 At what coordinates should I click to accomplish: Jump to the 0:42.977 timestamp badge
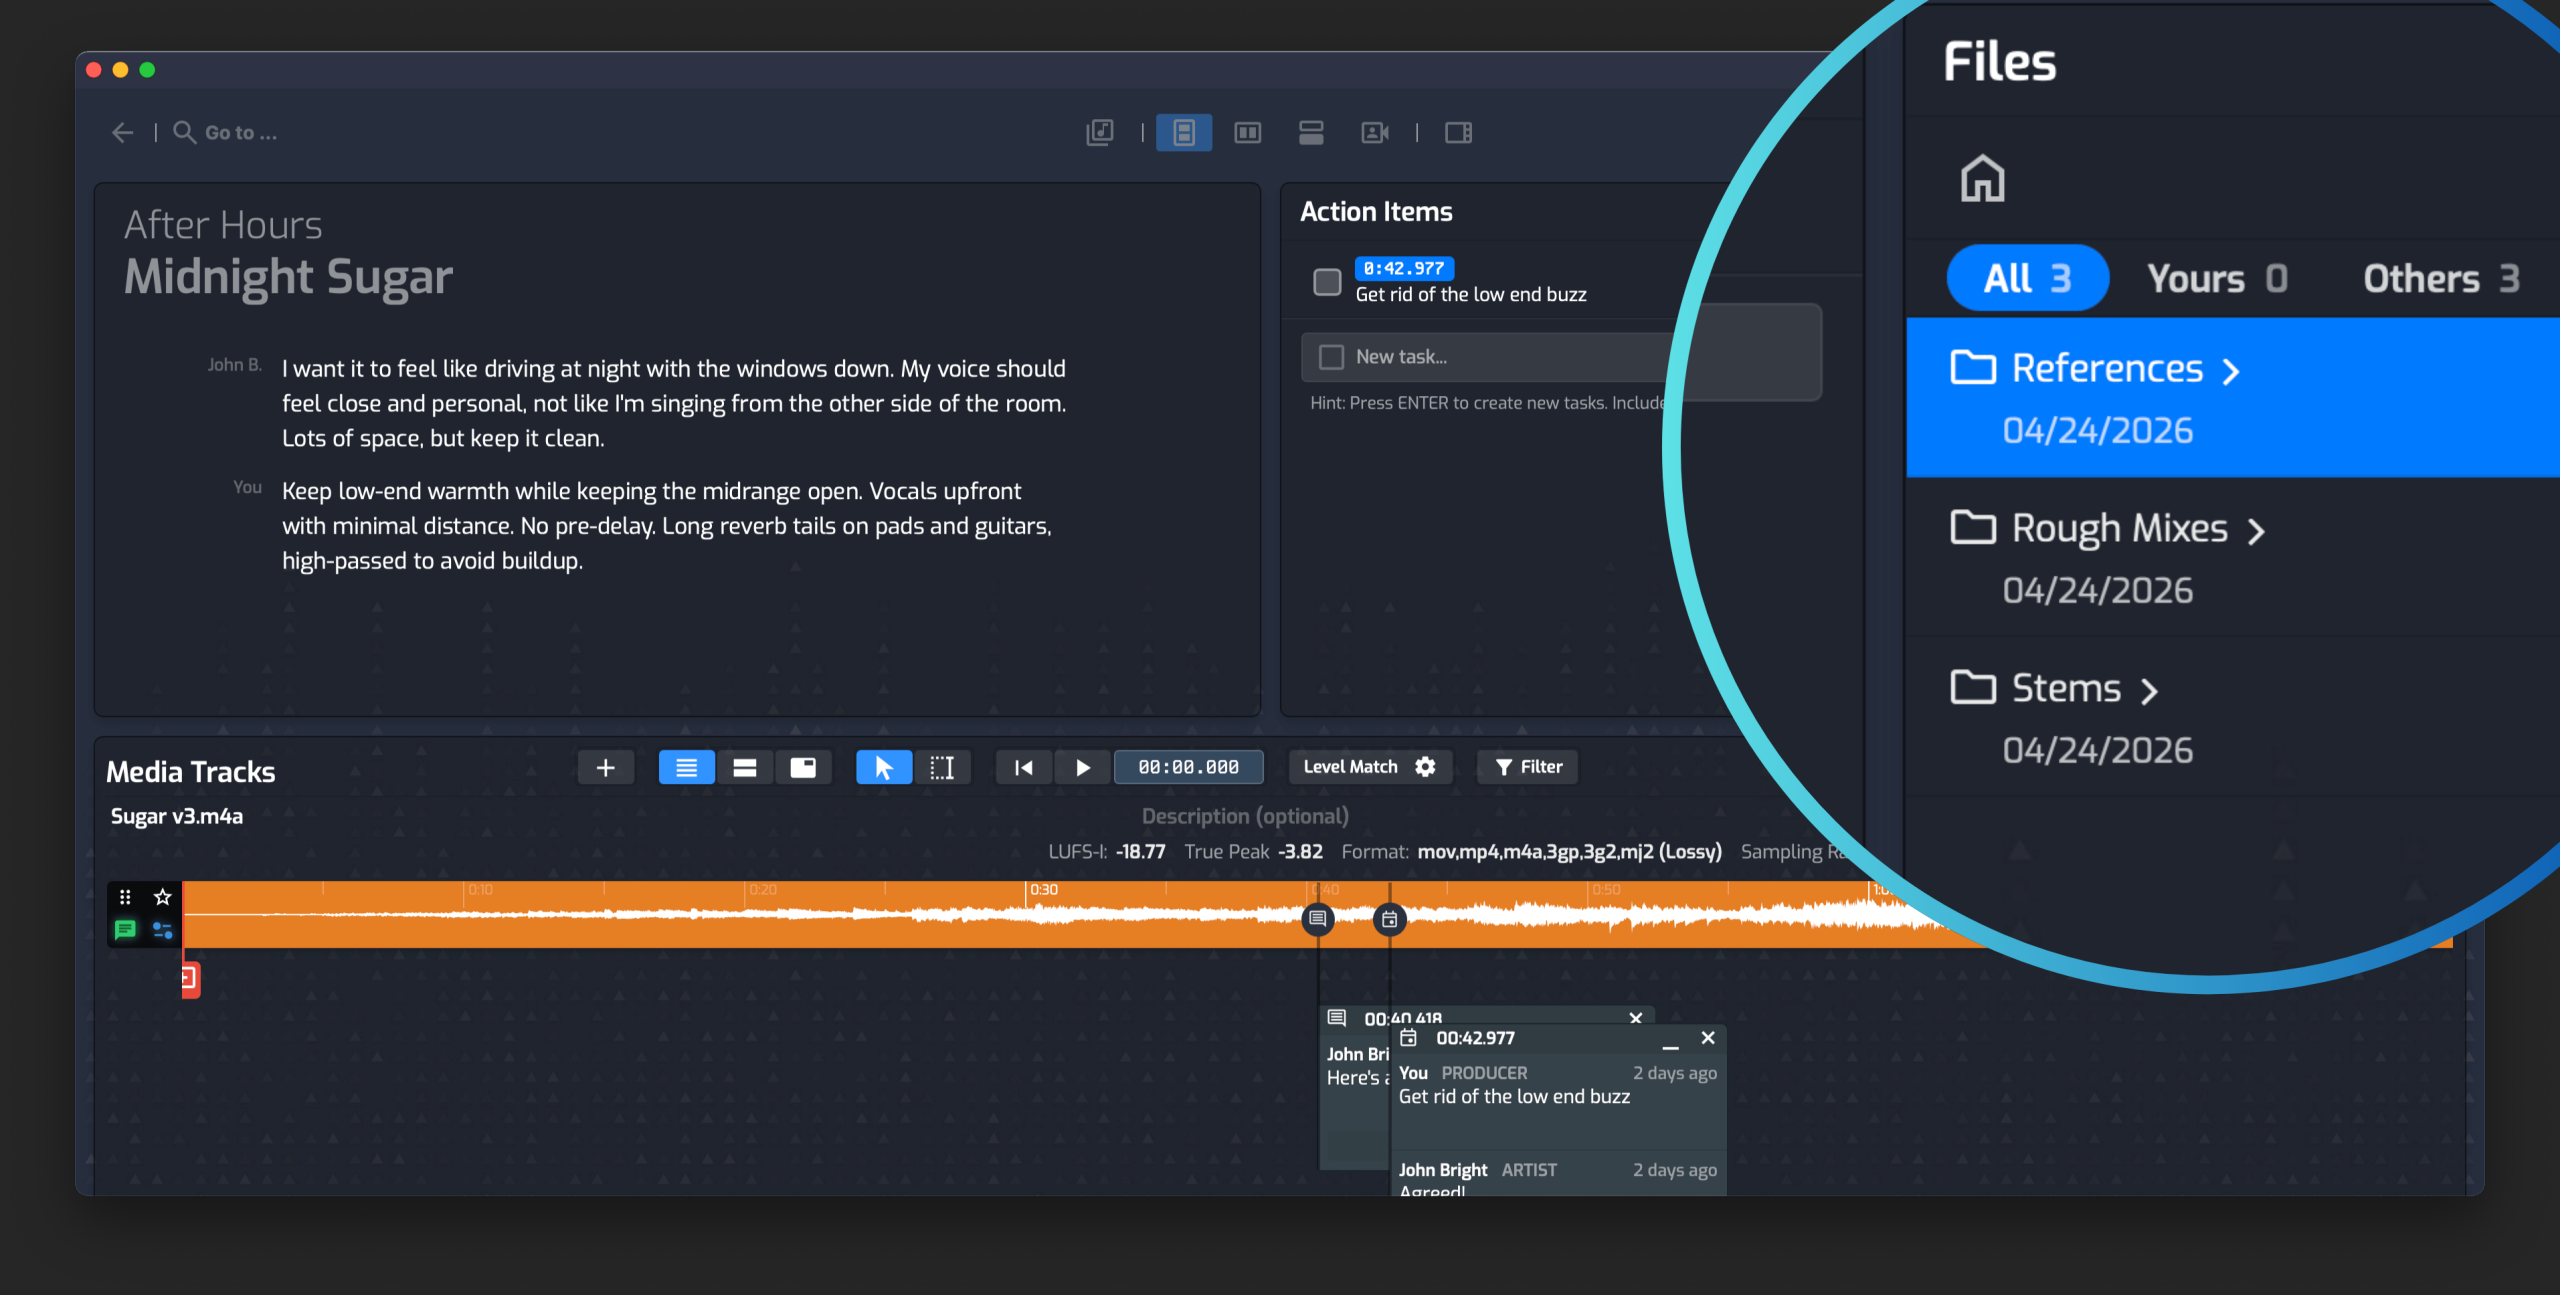(x=1404, y=268)
